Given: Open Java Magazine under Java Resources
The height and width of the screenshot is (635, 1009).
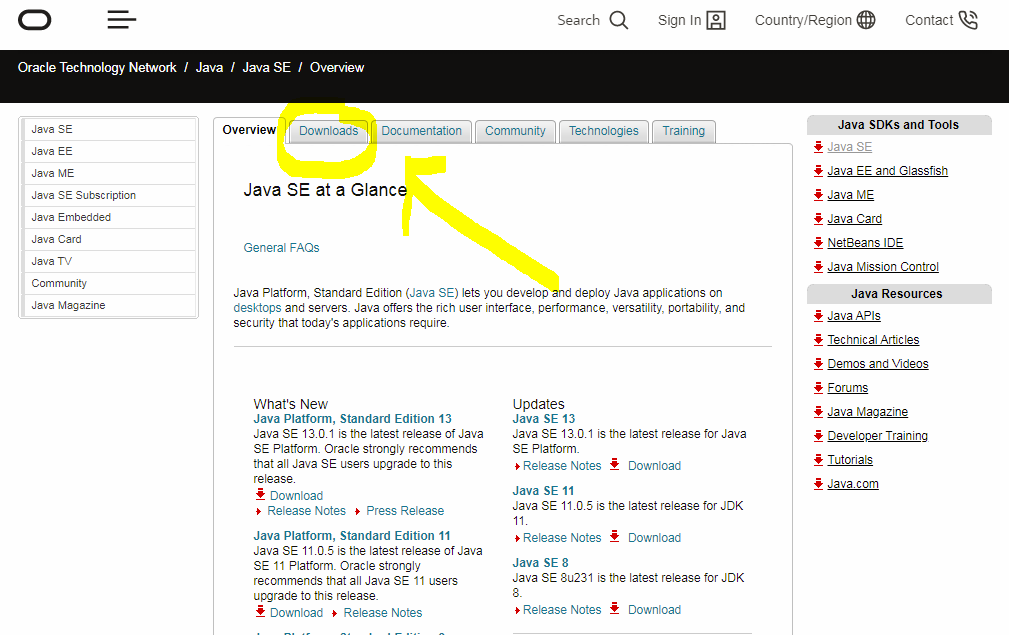Looking at the screenshot, I should 867,412.
